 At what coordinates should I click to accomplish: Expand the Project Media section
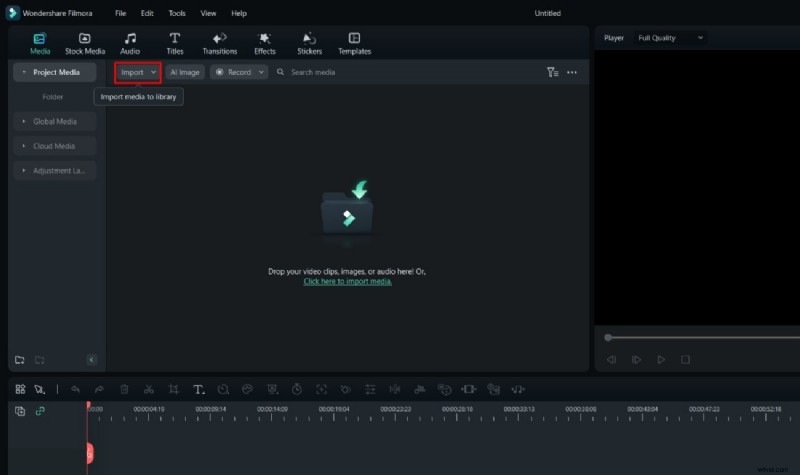point(55,72)
